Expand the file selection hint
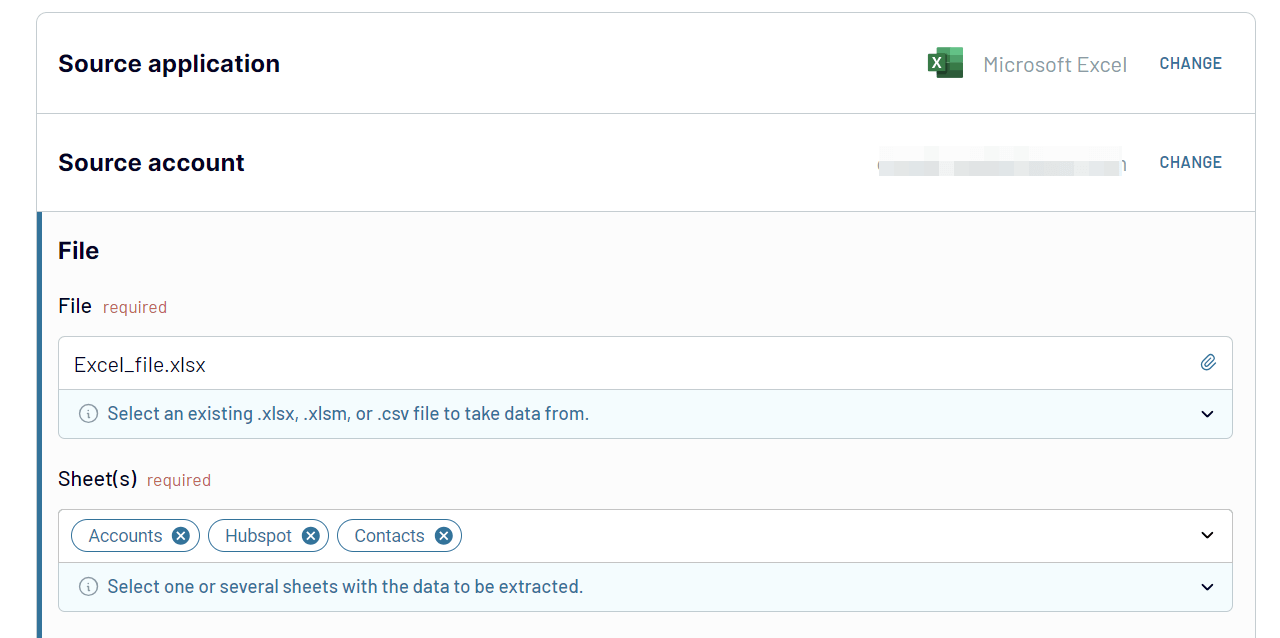The height and width of the screenshot is (638, 1280). point(1207,414)
